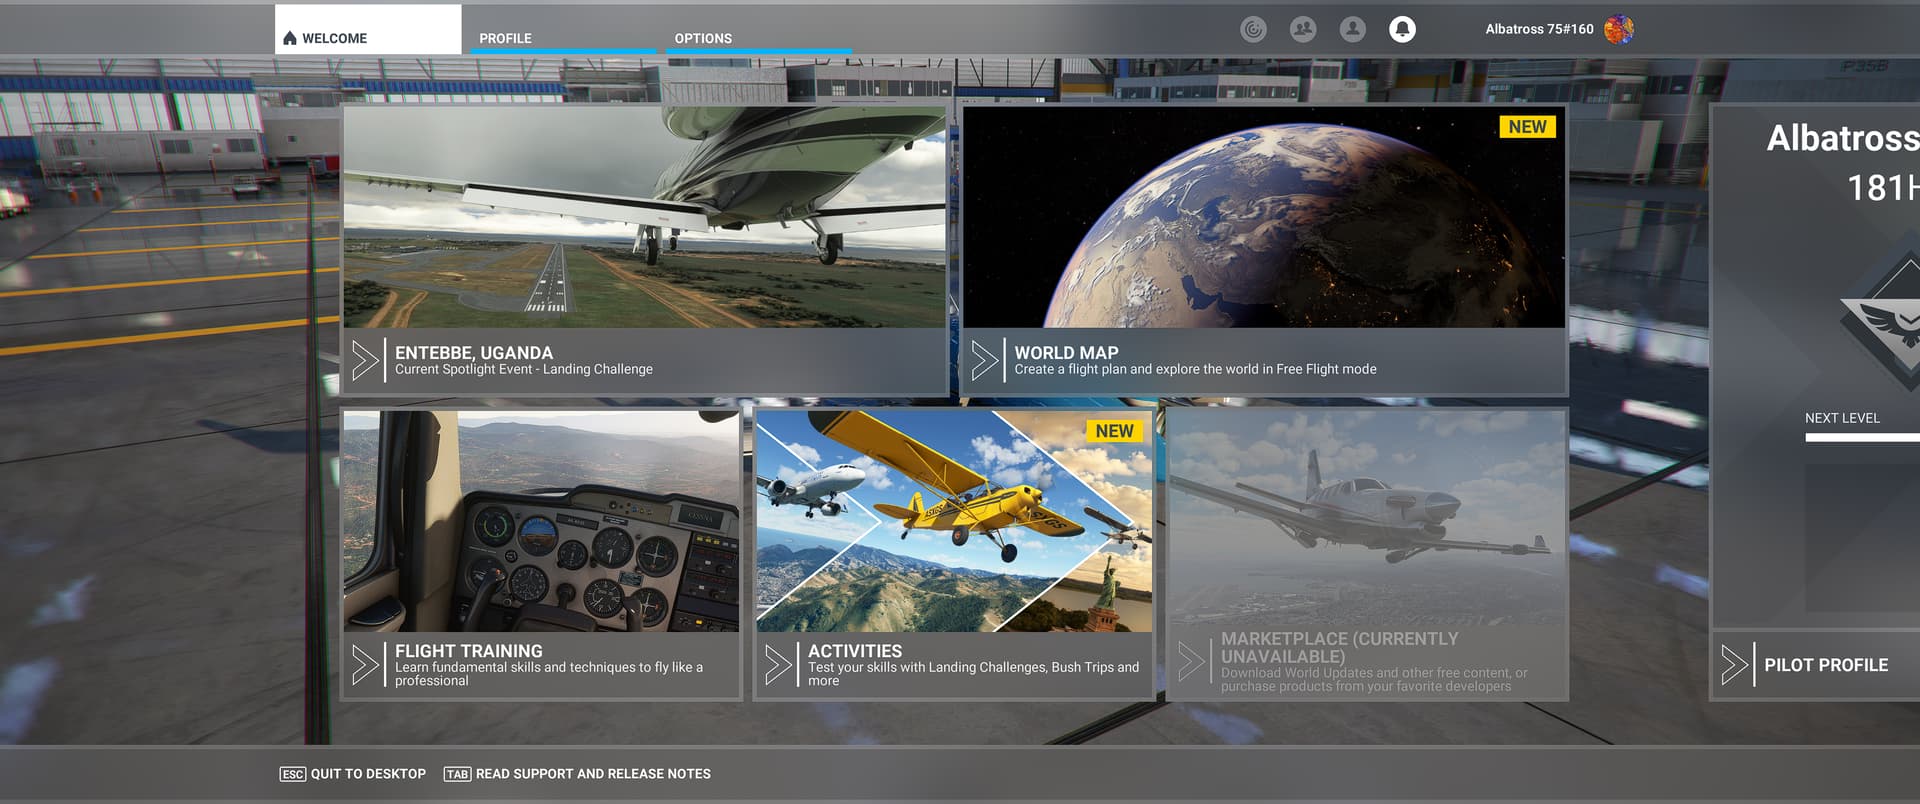Switch to the Welcome tab
Viewport: 1920px width, 804px height.
tap(368, 30)
